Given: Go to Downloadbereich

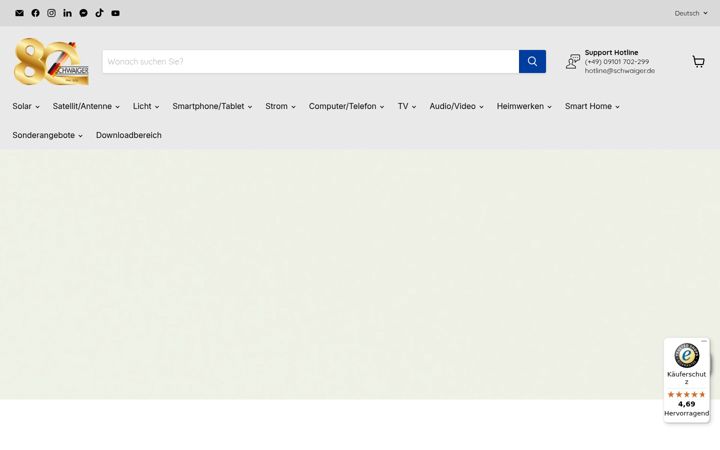Looking at the screenshot, I should 129,135.
